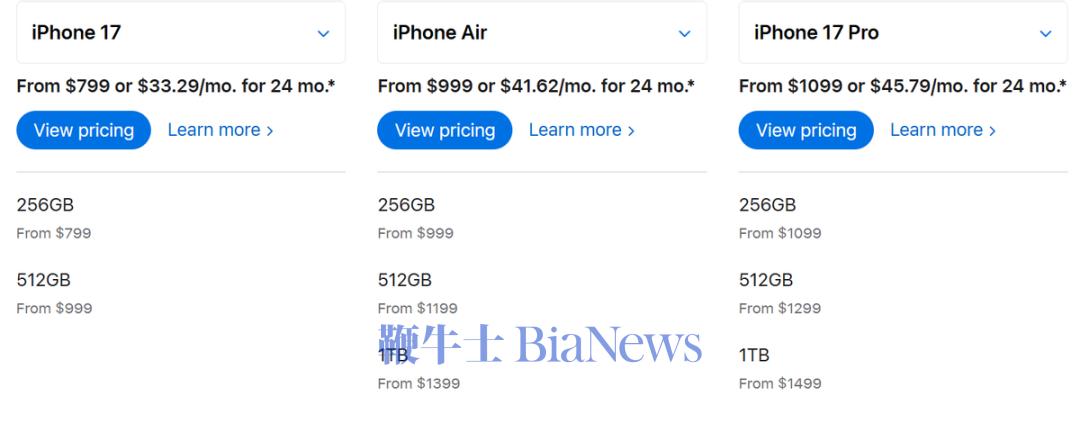The width and height of the screenshot is (1080, 432).
Task: Select iPhone 17 512GB storage text
Action: click(43, 280)
